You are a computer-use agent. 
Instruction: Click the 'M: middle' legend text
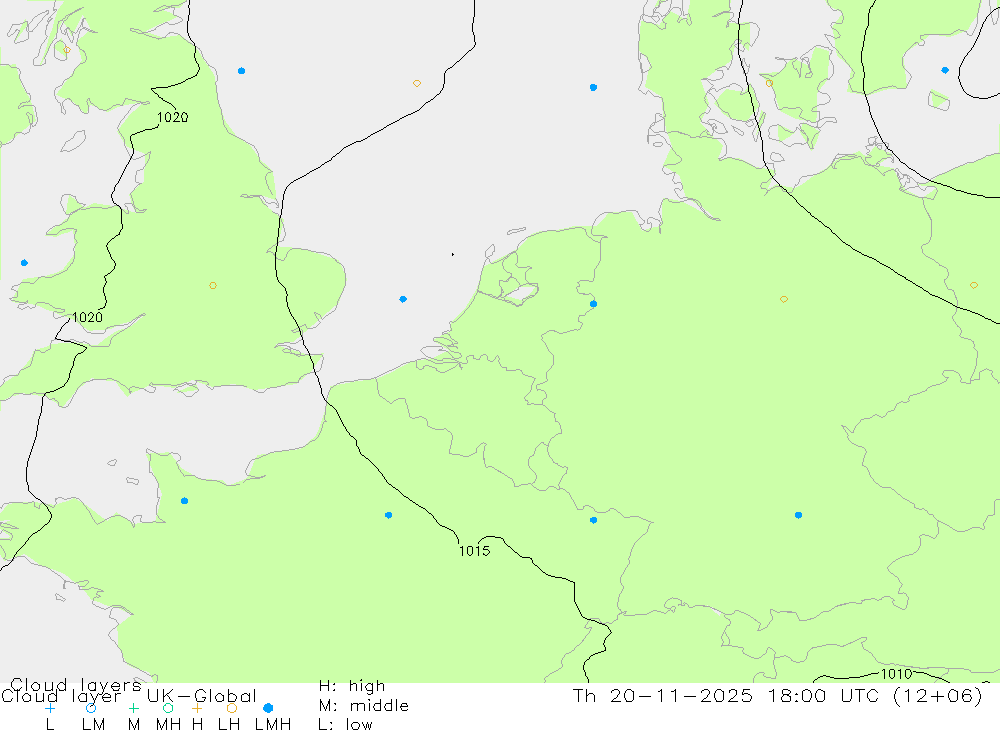(x=364, y=706)
